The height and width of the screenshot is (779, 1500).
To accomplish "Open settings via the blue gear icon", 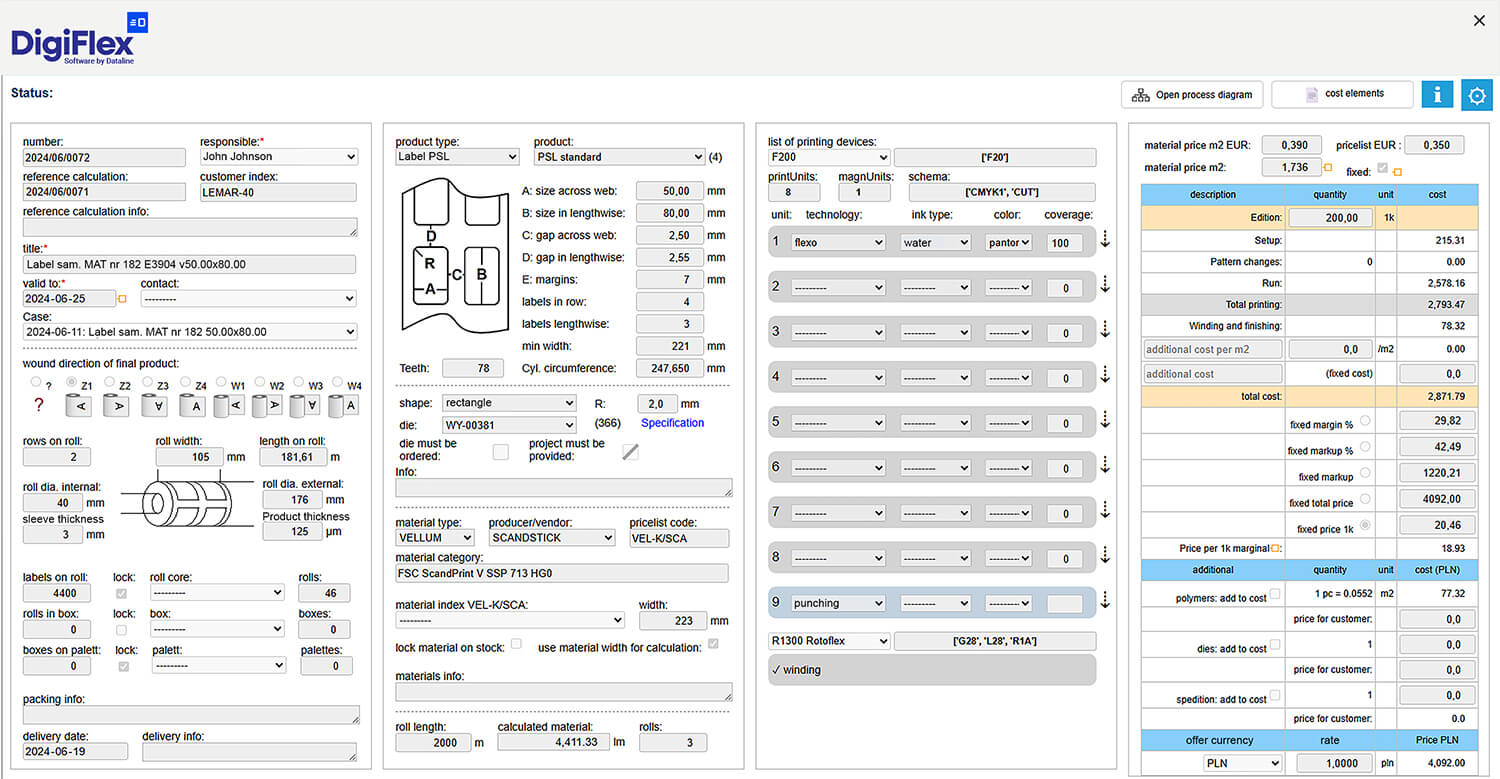I will 1476,94.
